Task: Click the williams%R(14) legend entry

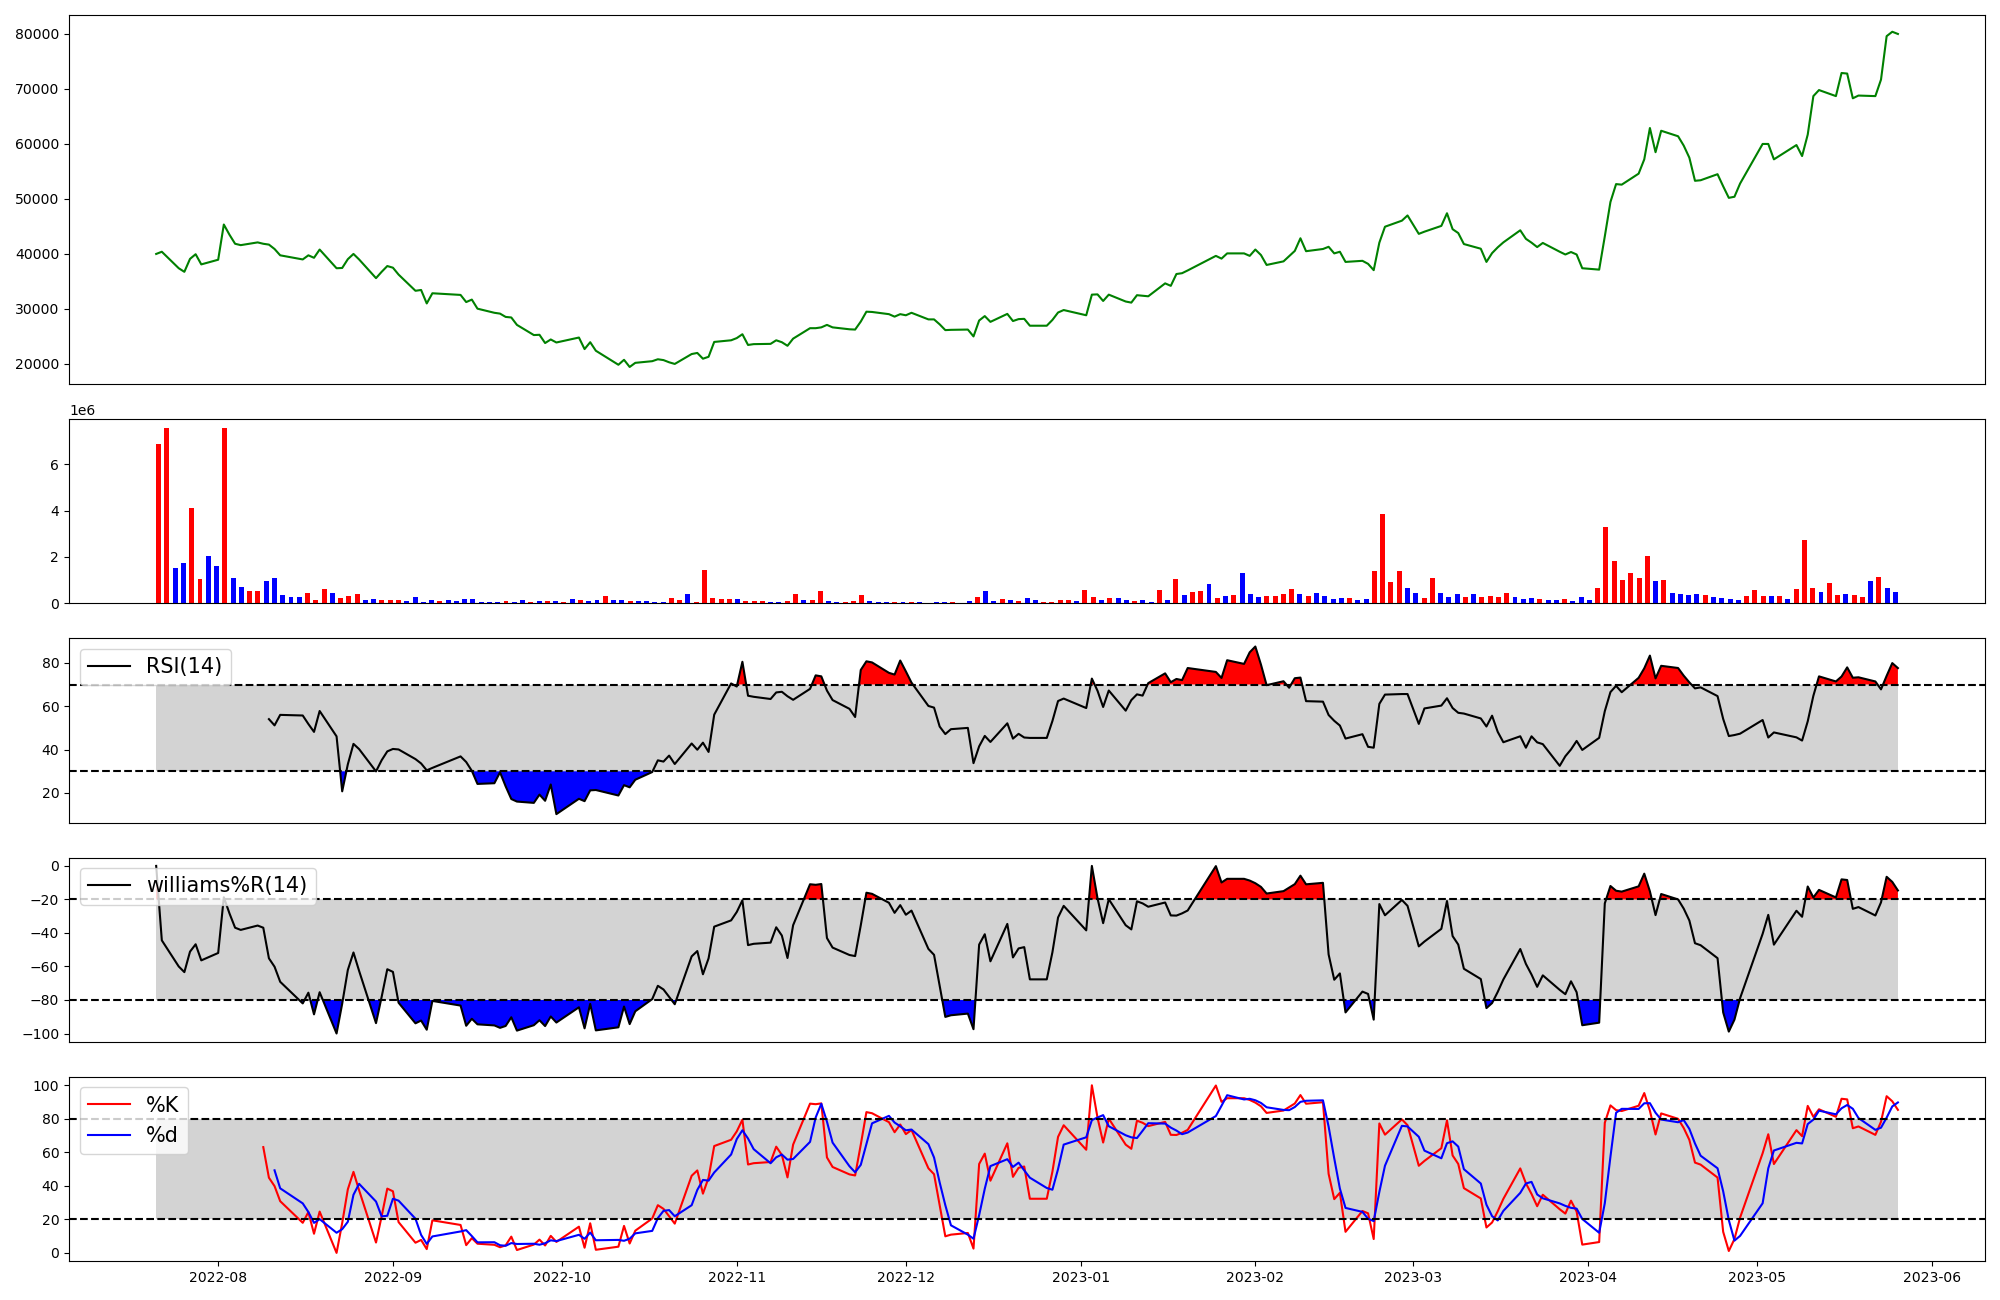Action: [226, 885]
